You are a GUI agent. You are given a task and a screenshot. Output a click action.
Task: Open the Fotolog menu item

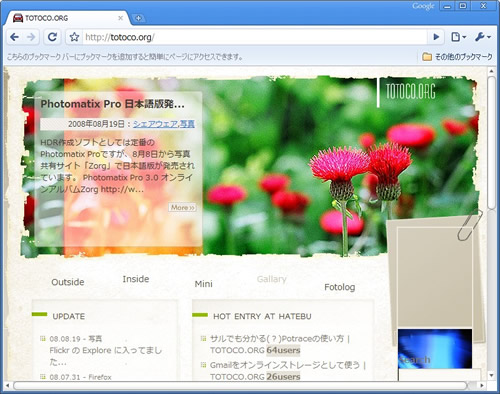click(x=340, y=287)
